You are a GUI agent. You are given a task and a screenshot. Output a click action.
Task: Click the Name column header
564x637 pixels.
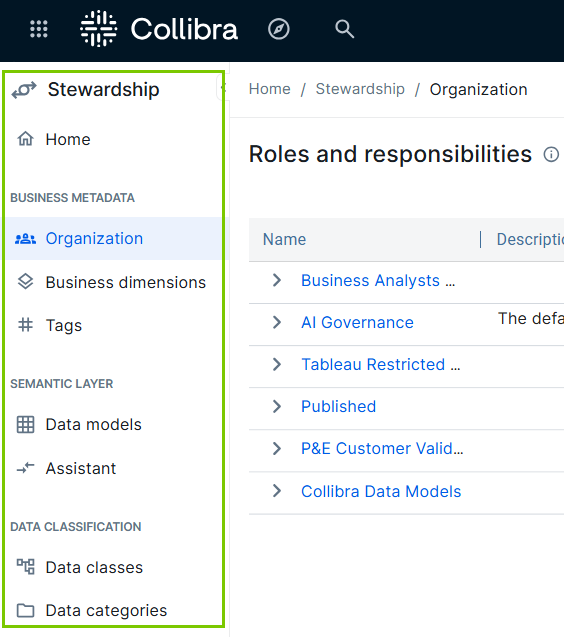(284, 239)
